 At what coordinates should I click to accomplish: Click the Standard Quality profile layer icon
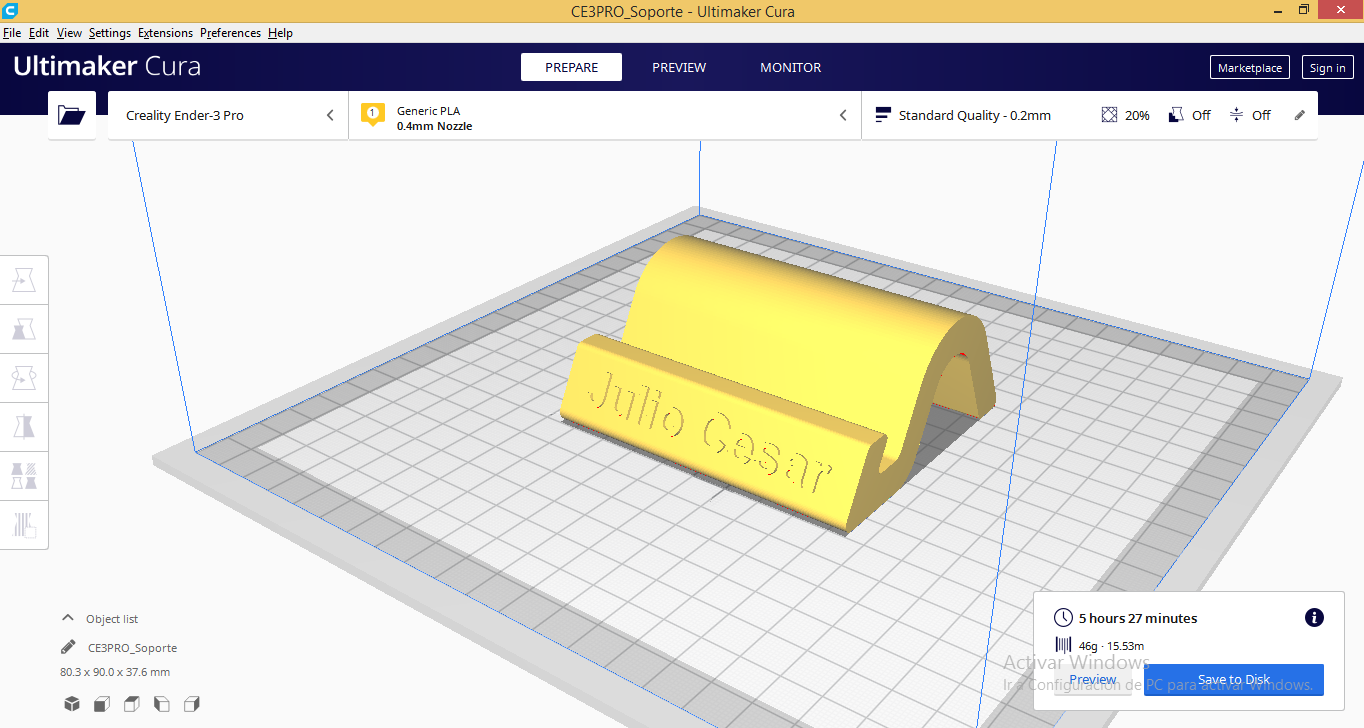pos(882,115)
